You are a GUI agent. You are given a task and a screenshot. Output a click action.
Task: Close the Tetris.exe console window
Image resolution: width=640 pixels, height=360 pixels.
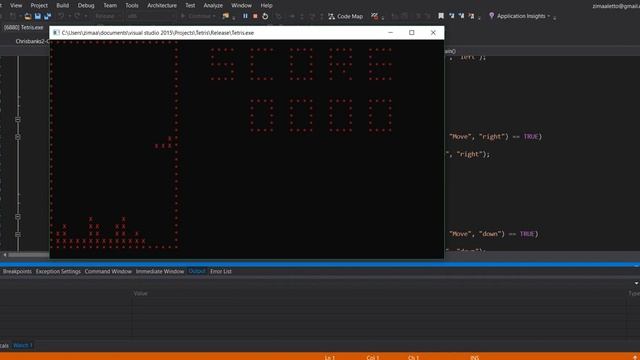[x=433, y=33]
